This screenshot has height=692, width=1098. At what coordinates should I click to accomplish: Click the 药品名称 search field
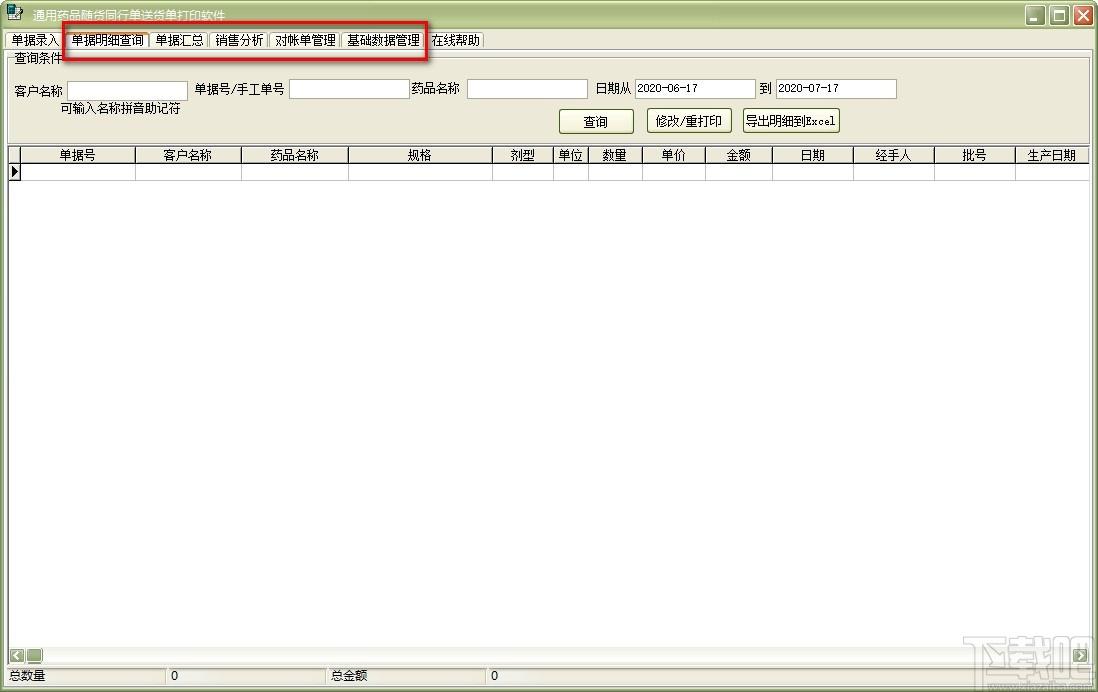(527, 89)
